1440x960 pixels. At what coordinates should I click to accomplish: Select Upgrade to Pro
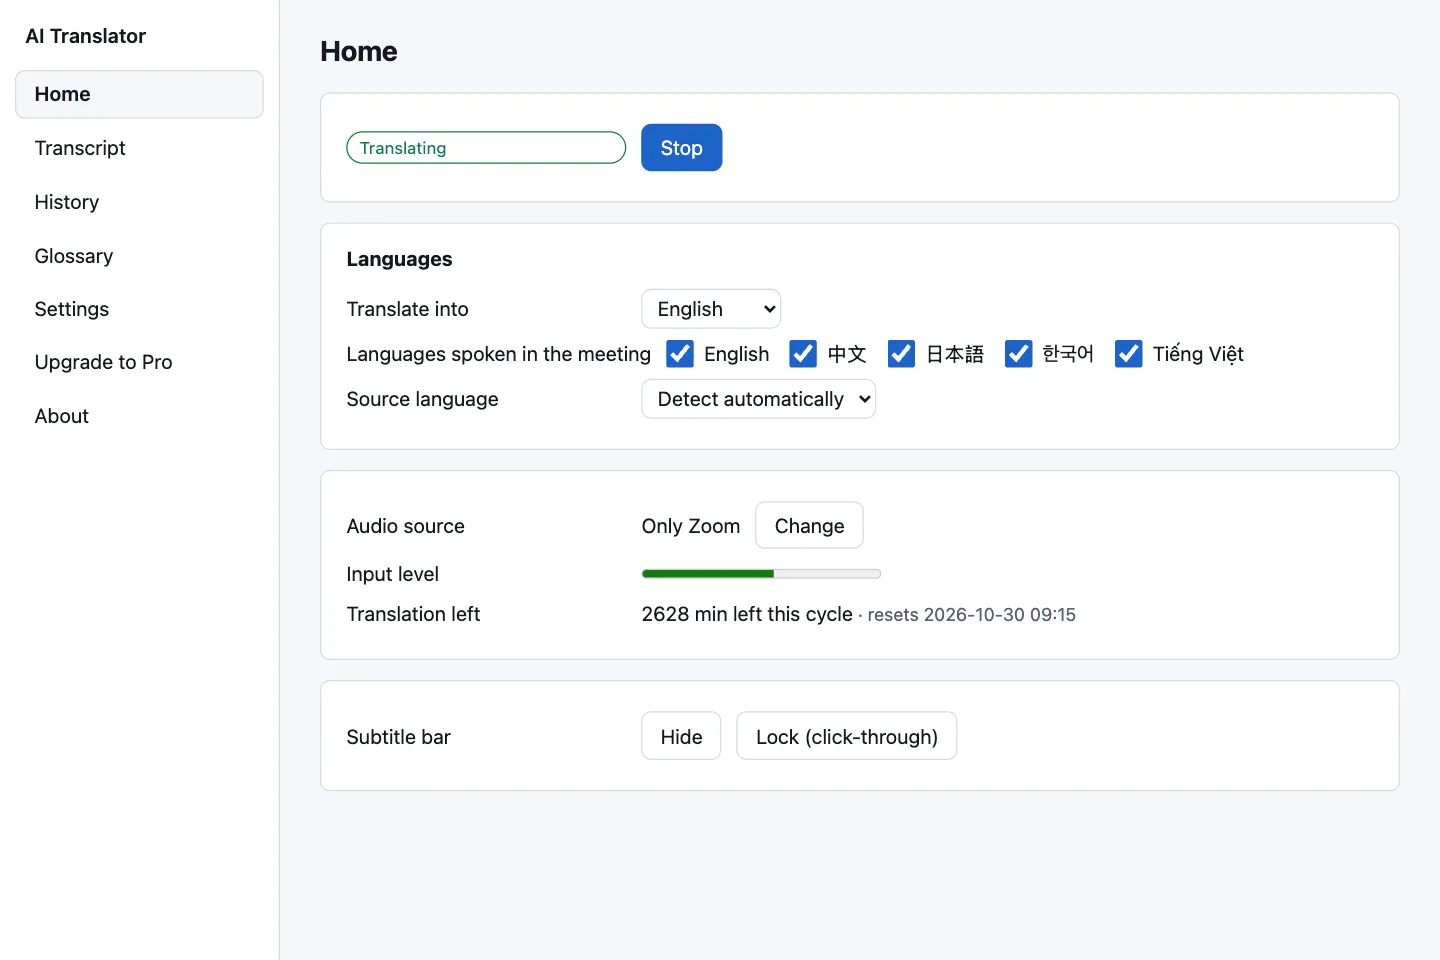139,362
